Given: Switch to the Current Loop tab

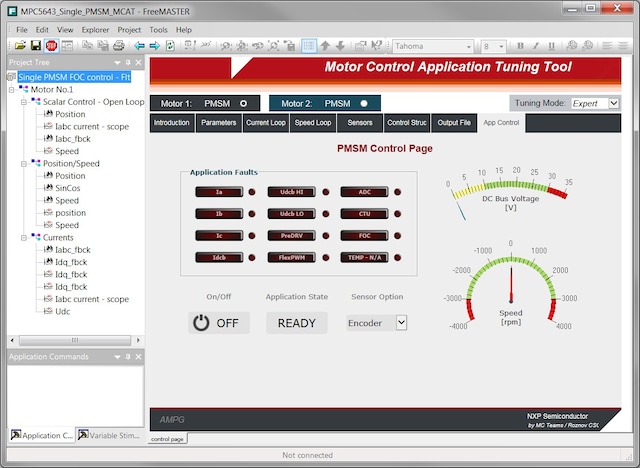Looking at the screenshot, I should tap(267, 123).
